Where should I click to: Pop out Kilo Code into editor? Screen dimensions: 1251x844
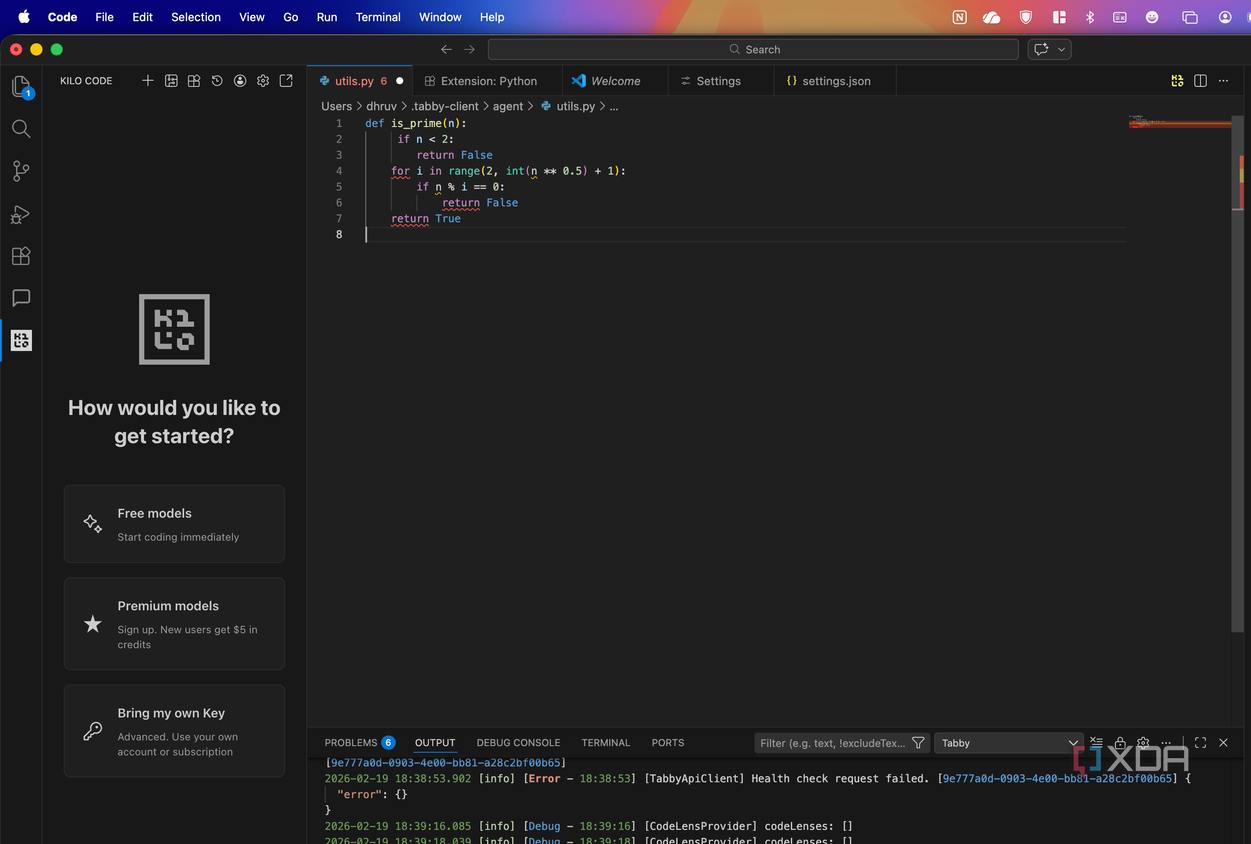[286, 81]
